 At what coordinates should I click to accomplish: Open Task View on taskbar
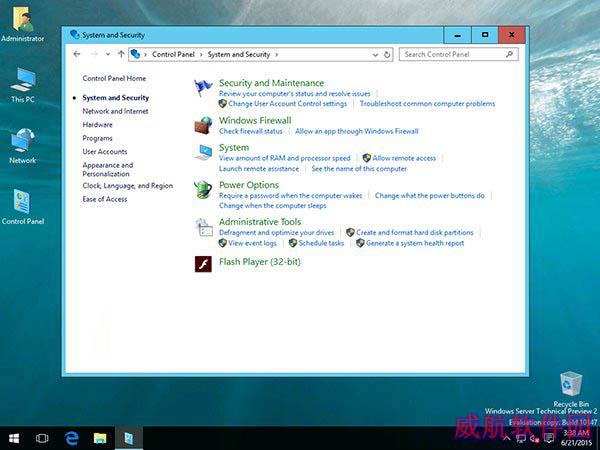[x=42, y=438]
